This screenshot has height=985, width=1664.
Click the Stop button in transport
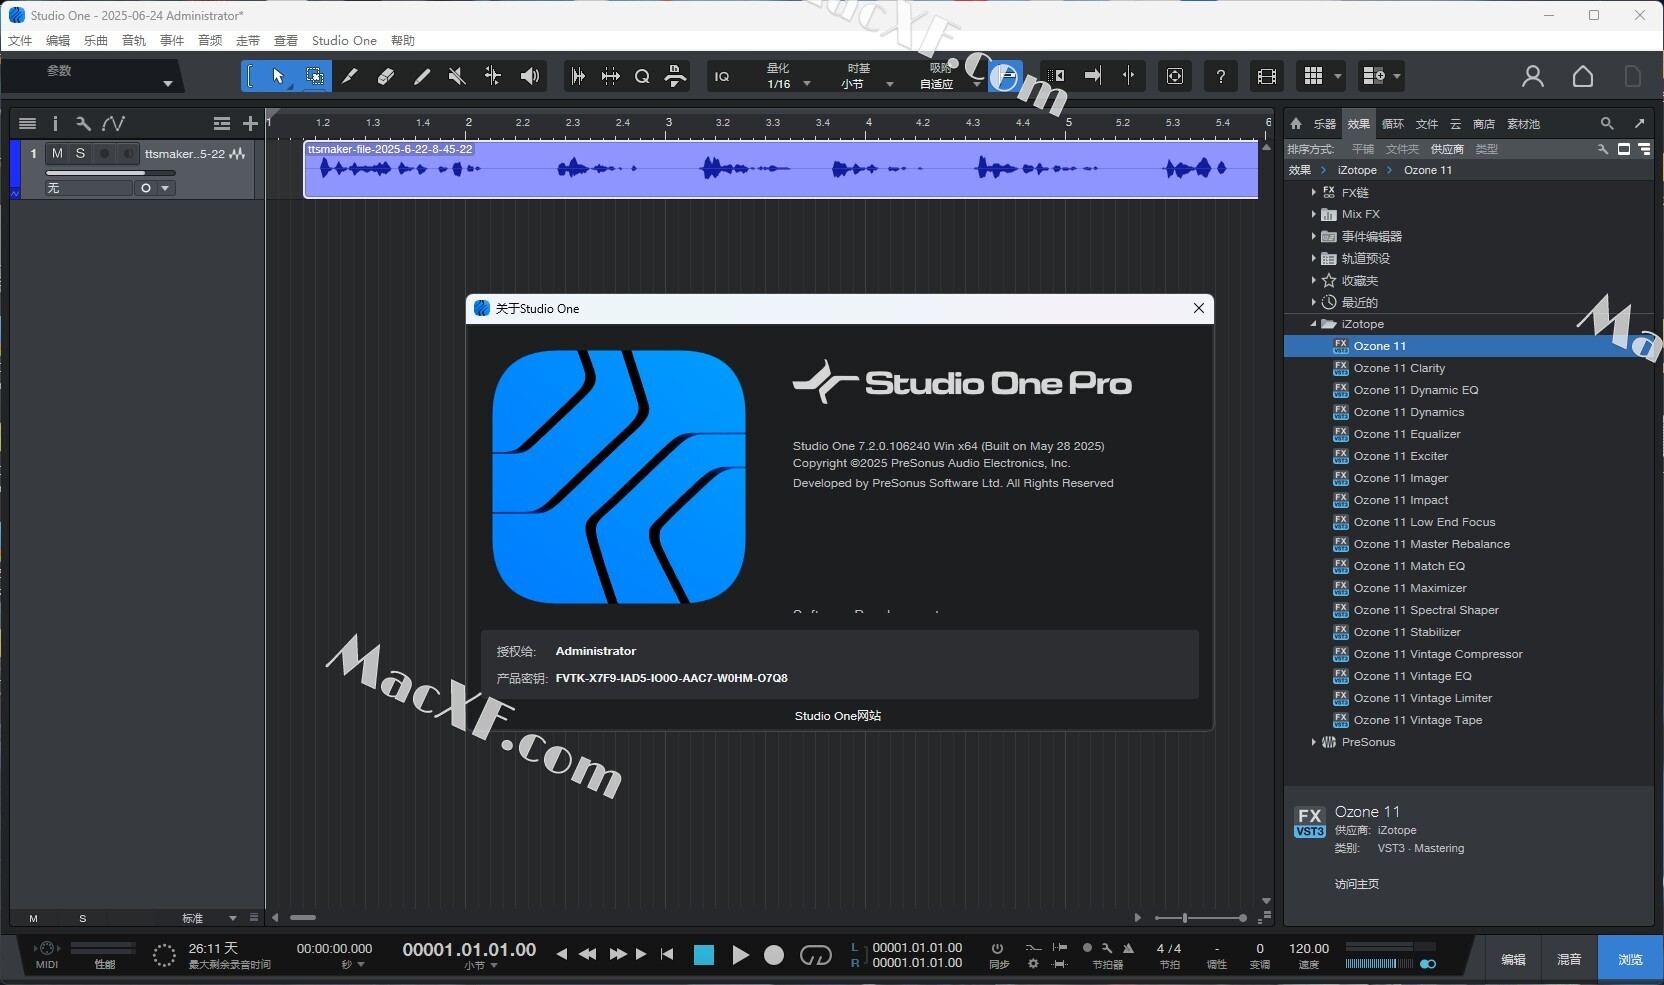[x=704, y=955]
